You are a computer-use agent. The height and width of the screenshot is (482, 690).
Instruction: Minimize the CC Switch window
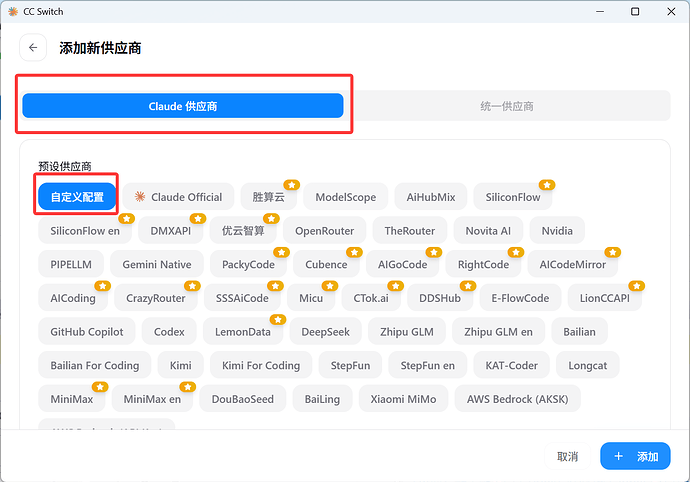click(599, 11)
